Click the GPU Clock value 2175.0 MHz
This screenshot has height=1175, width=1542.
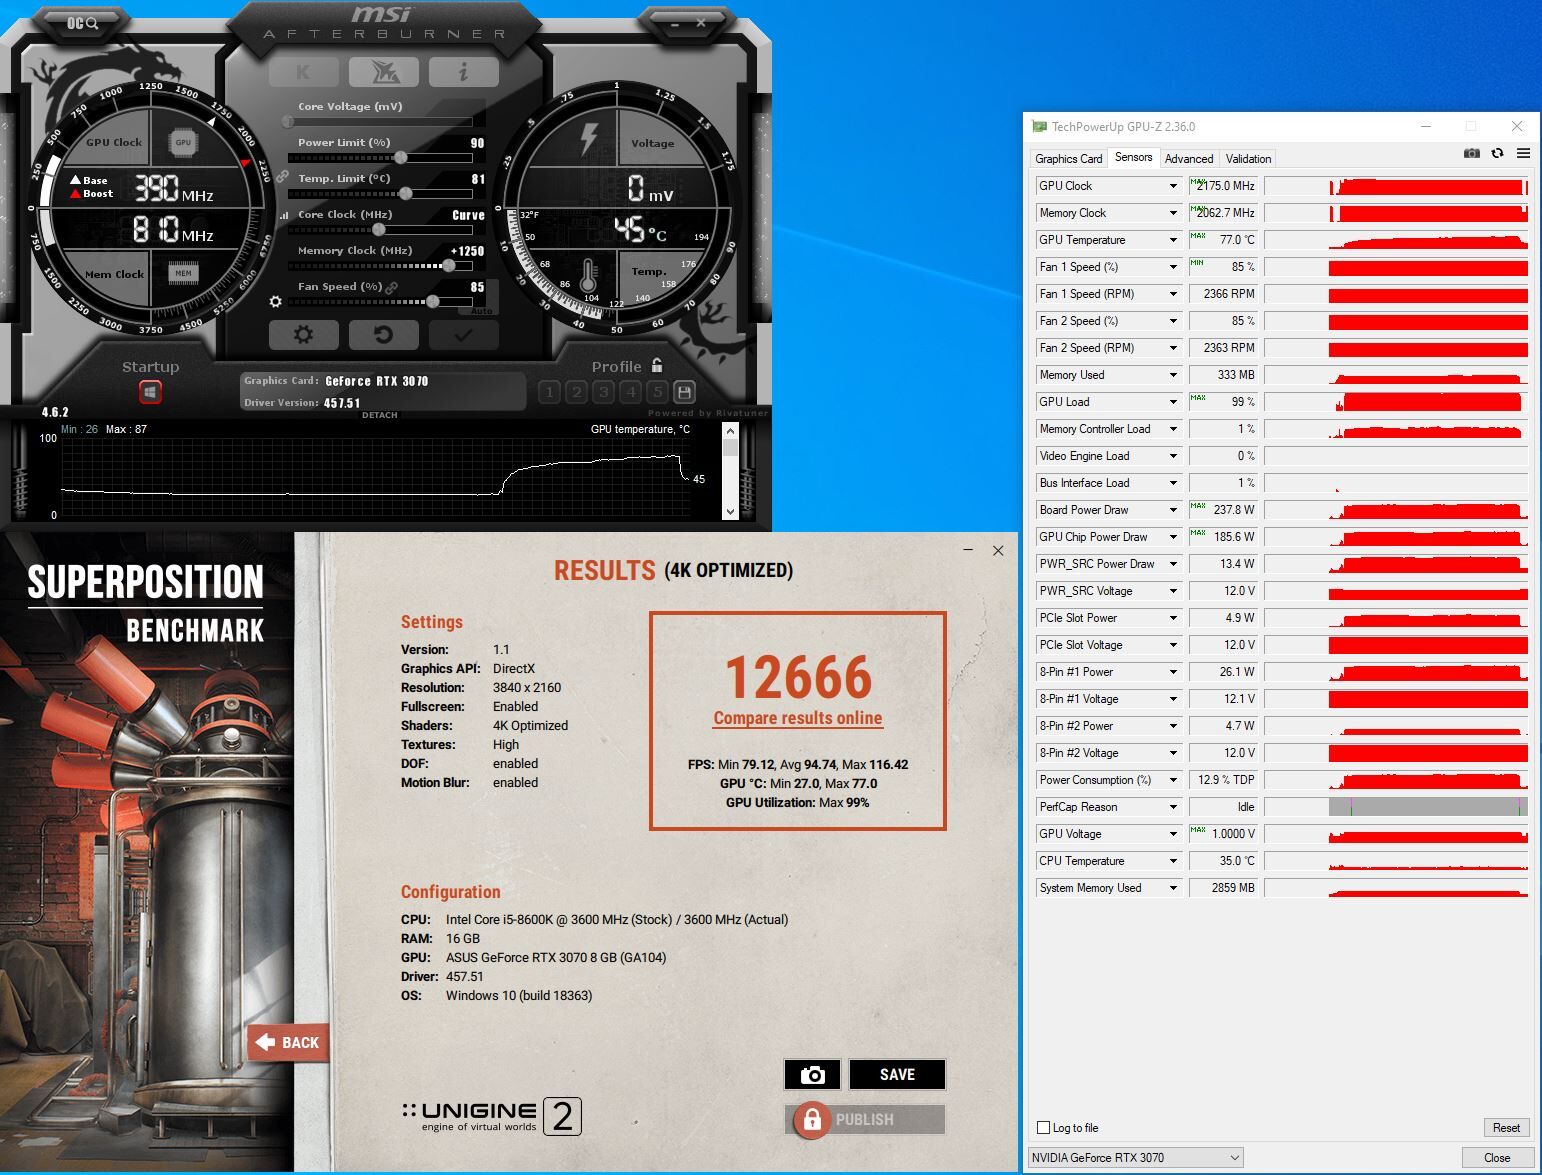tap(1223, 186)
